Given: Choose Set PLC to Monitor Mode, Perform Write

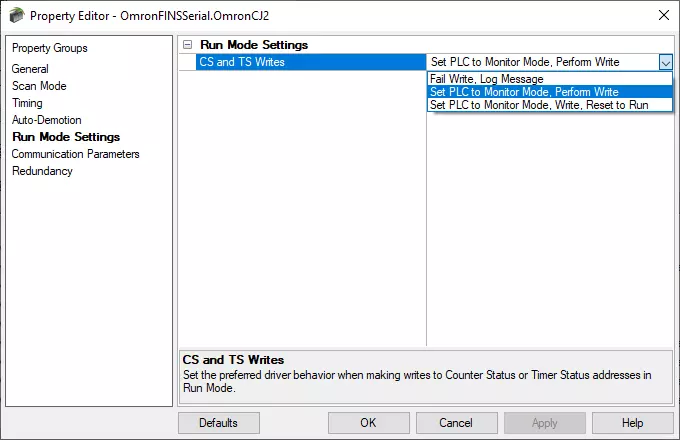Looking at the screenshot, I should (x=549, y=92).
